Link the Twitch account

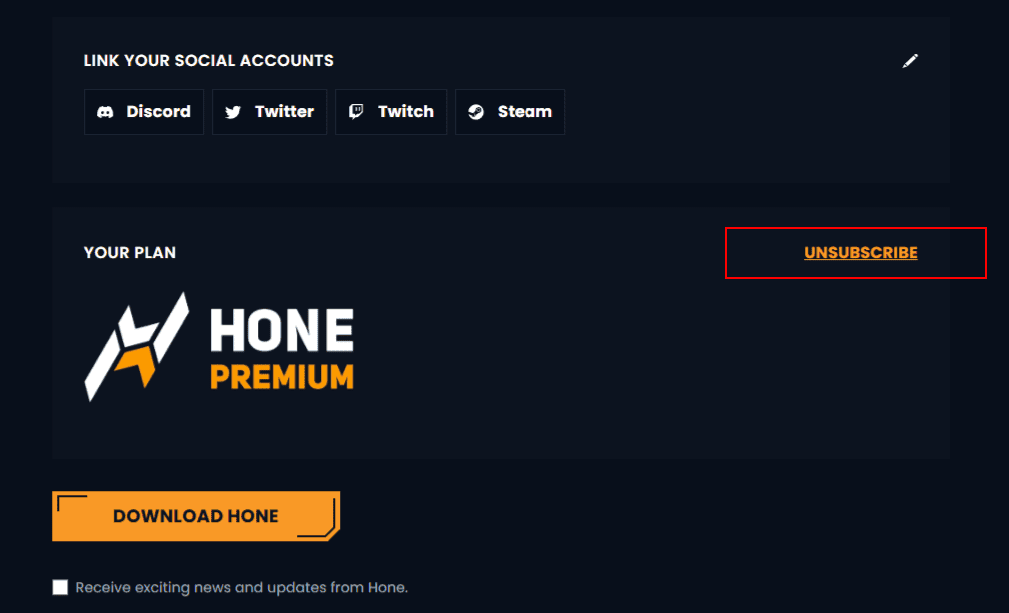(391, 112)
